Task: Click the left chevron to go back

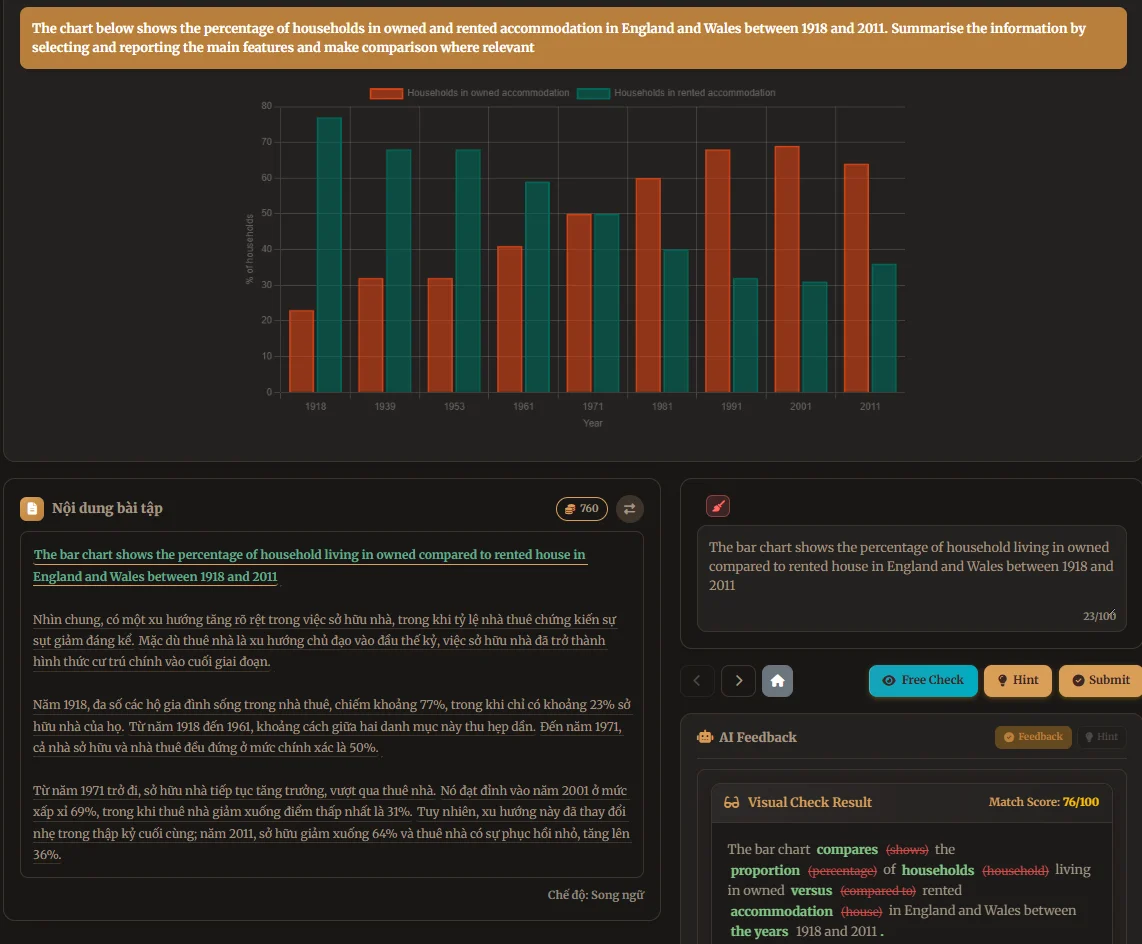Action: [x=697, y=680]
